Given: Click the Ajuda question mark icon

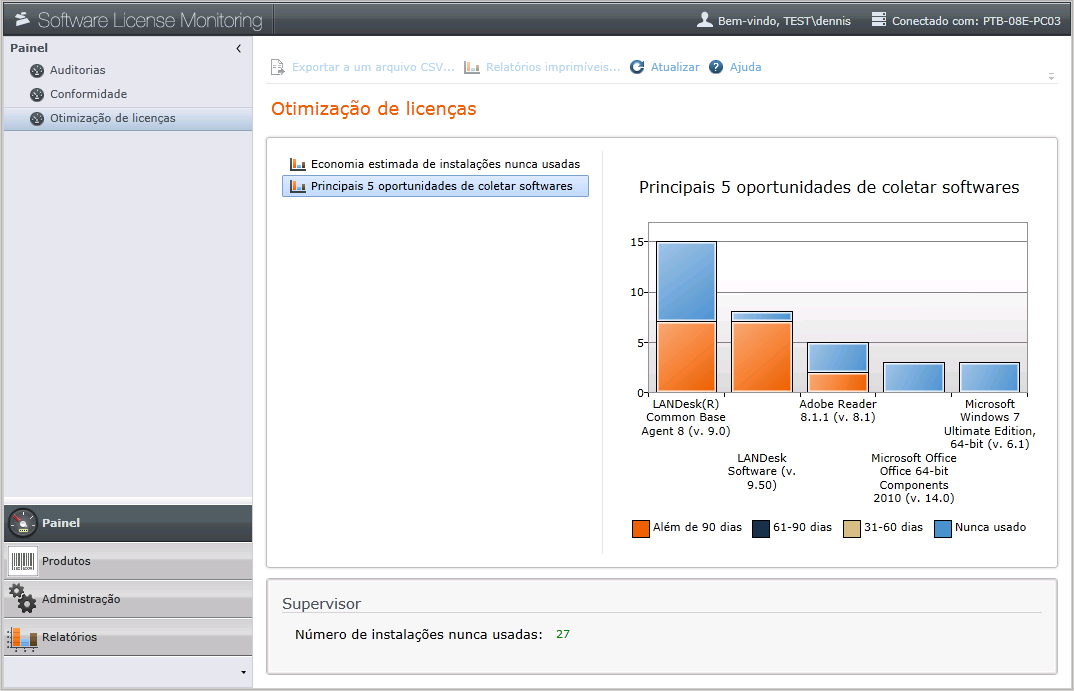Looking at the screenshot, I should [x=716, y=67].
